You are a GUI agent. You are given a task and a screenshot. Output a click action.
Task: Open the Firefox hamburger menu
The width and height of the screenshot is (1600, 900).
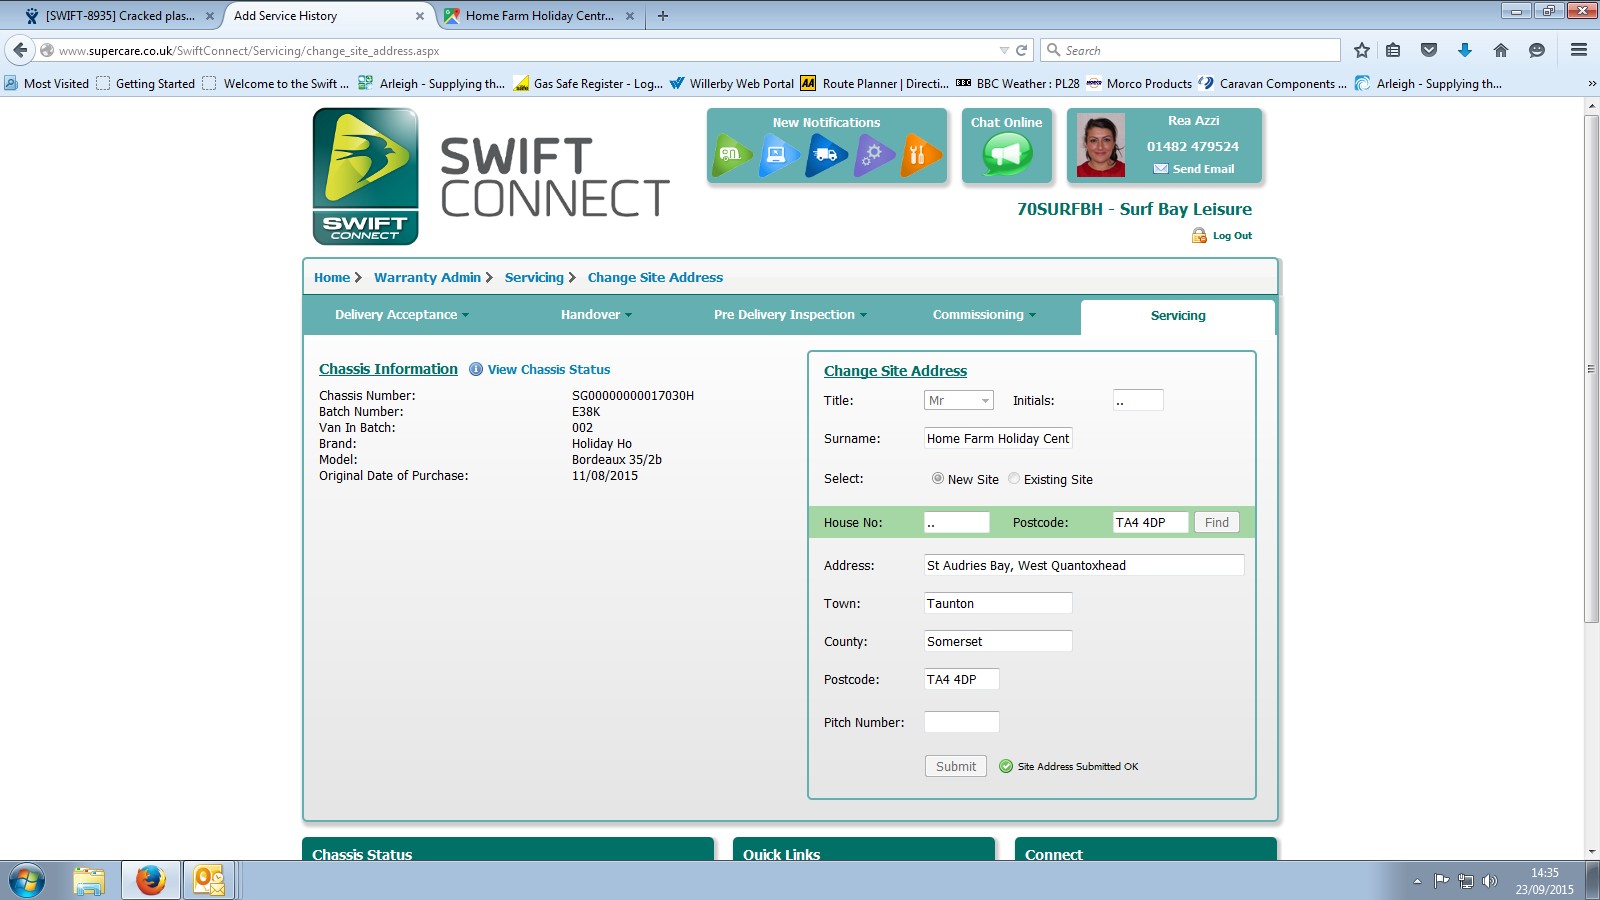tap(1579, 50)
